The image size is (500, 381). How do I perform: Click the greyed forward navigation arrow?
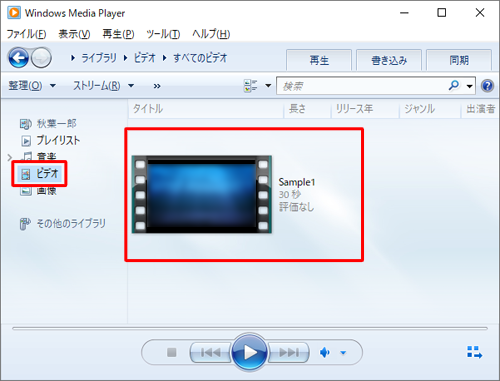pyautogui.click(x=41, y=58)
